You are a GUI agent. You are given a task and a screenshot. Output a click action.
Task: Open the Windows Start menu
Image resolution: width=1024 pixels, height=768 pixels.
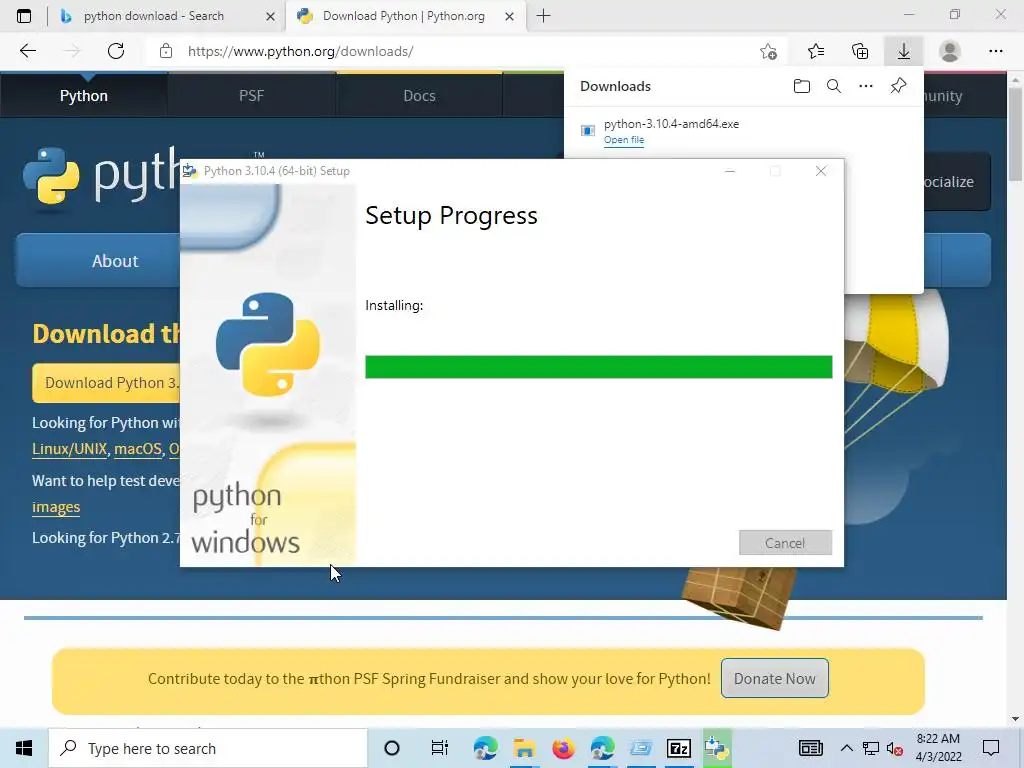[x=24, y=748]
